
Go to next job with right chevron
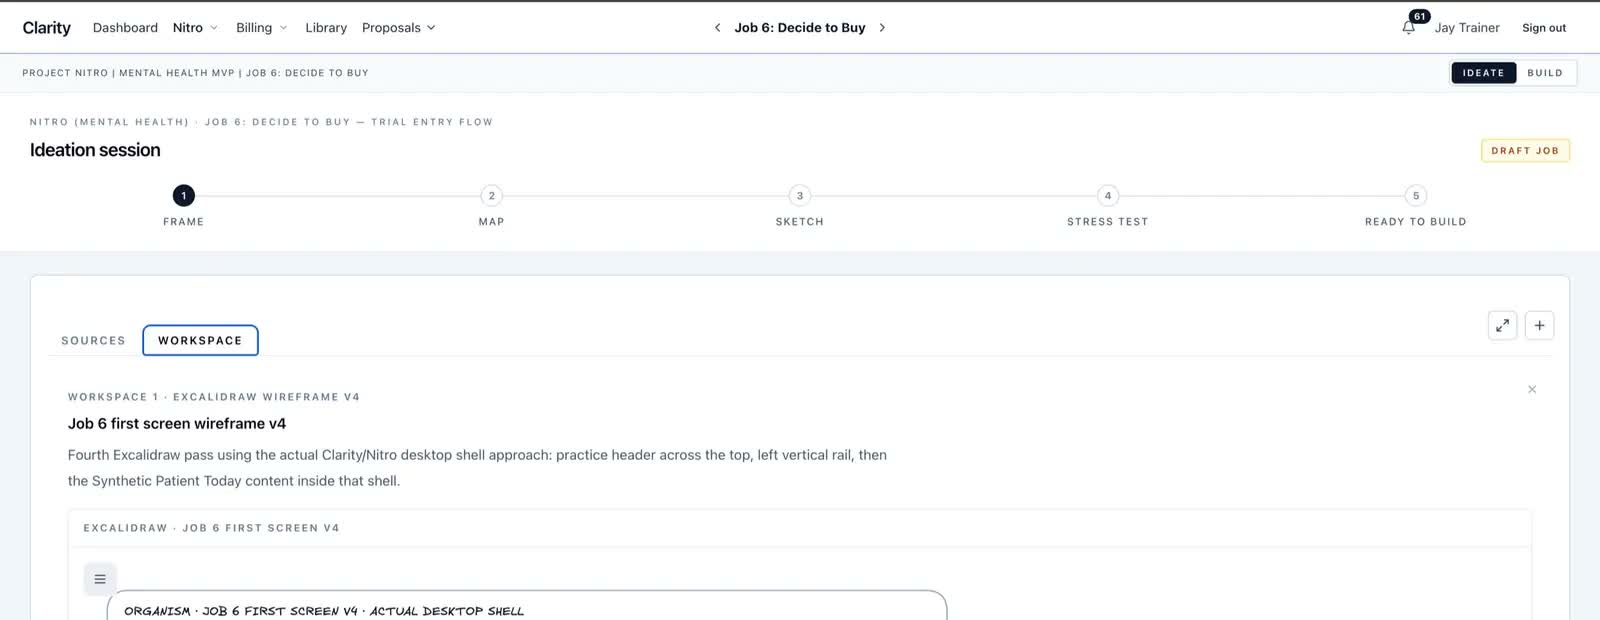pos(882,28)
